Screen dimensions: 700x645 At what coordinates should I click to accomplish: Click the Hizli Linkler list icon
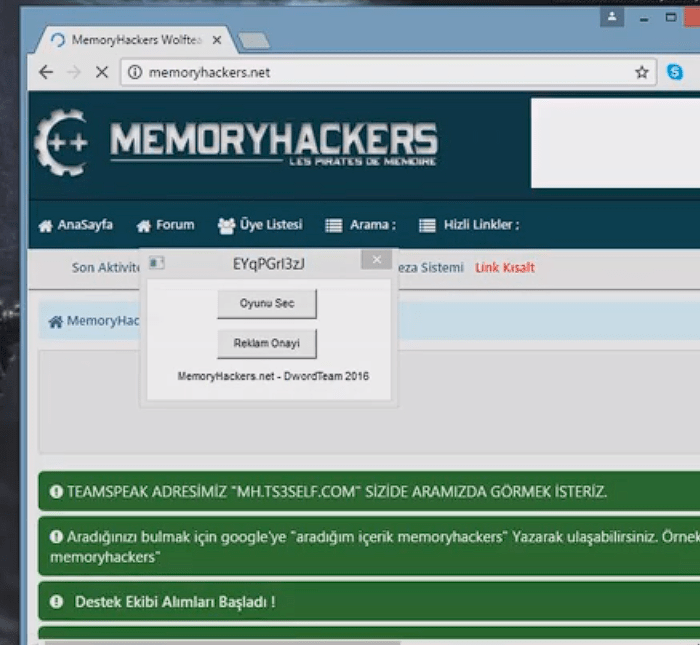(x=427, y=225)
